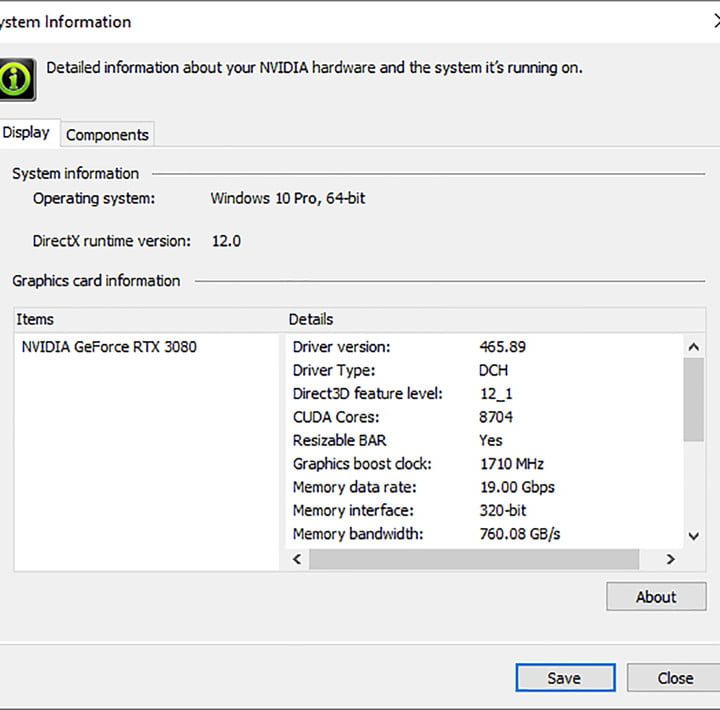
Task: Click the Driver version: label
Action: point(341,347)
